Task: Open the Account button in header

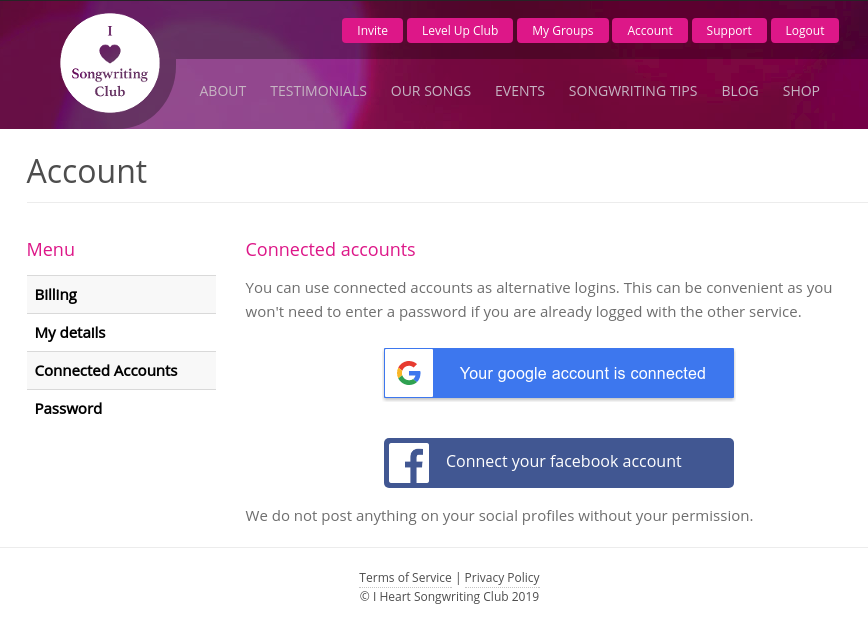Action: [650, 31]
